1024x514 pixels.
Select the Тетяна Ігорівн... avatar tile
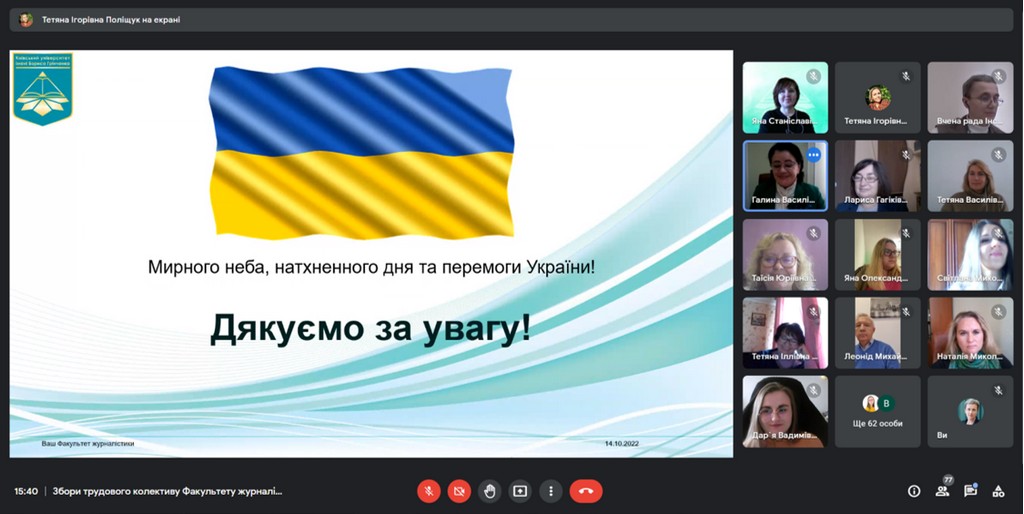tap(877, 97)
